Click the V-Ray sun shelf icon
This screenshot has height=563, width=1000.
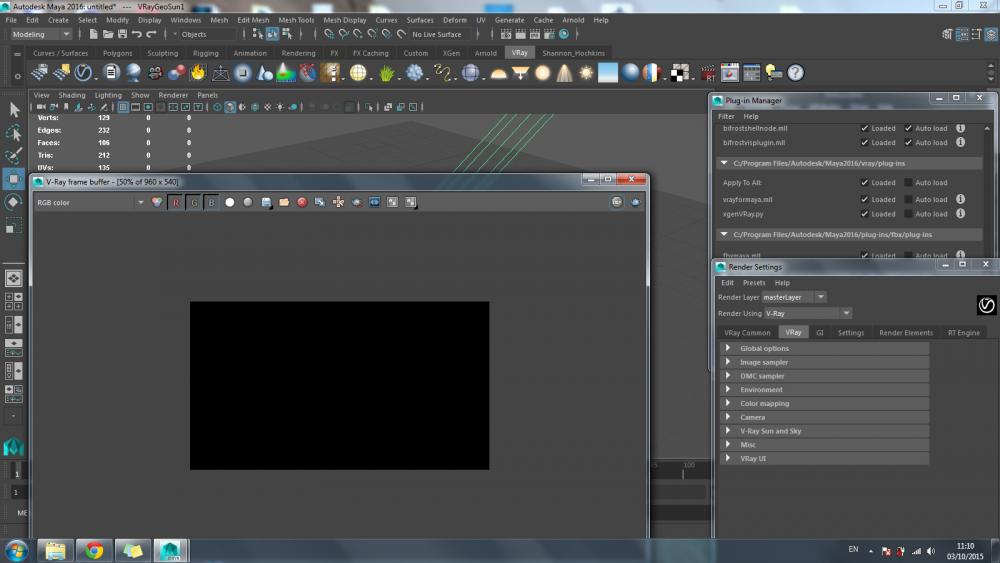coord(586,73)
